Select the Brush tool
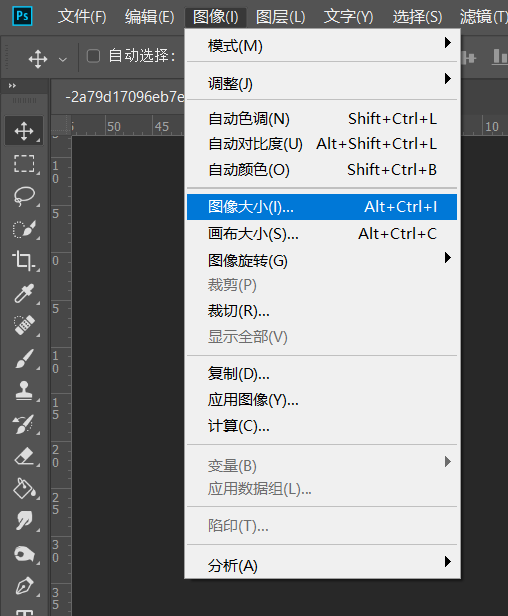Image resolution: width=508 pixels, height=616 pixels. coord(24,358)
